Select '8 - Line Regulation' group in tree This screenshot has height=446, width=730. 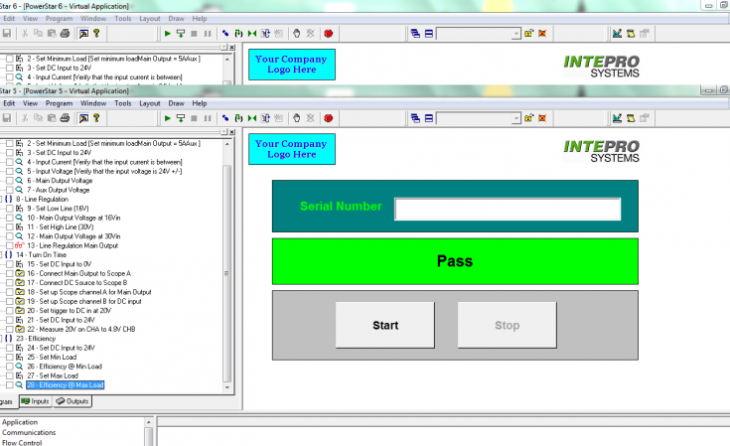pos(42,199)
